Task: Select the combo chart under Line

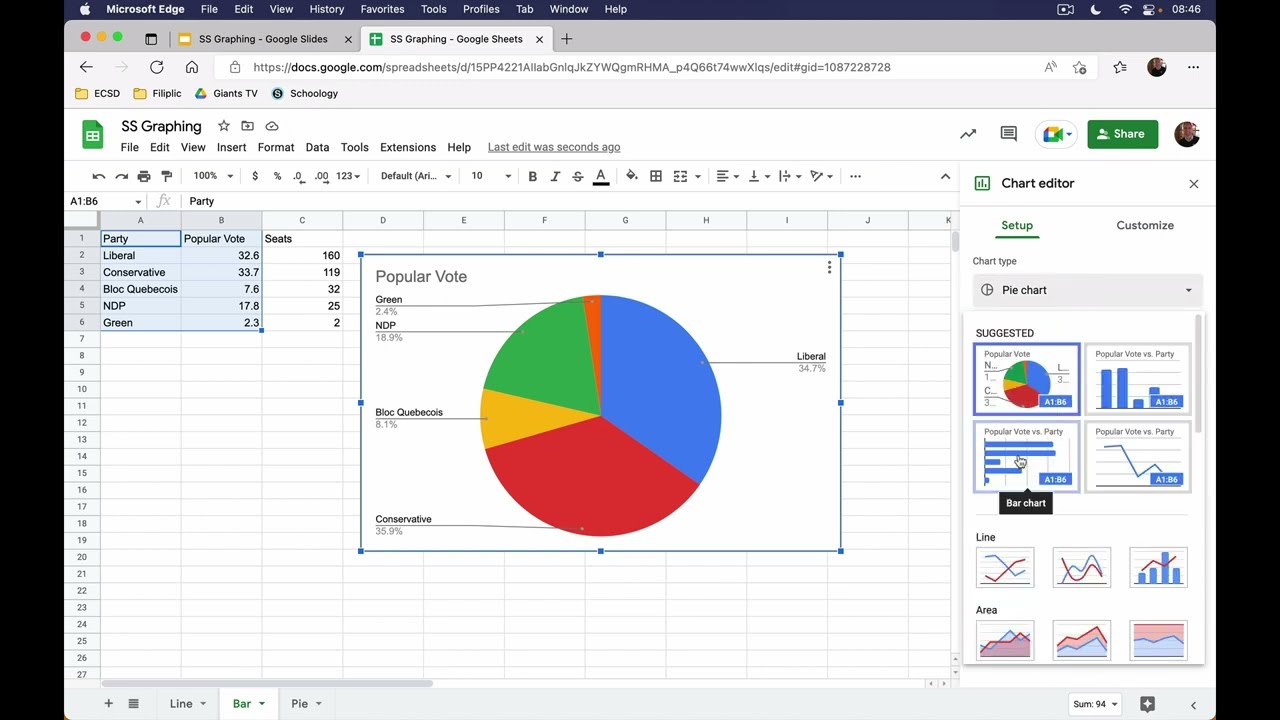Action: [x=1158, y=567]
